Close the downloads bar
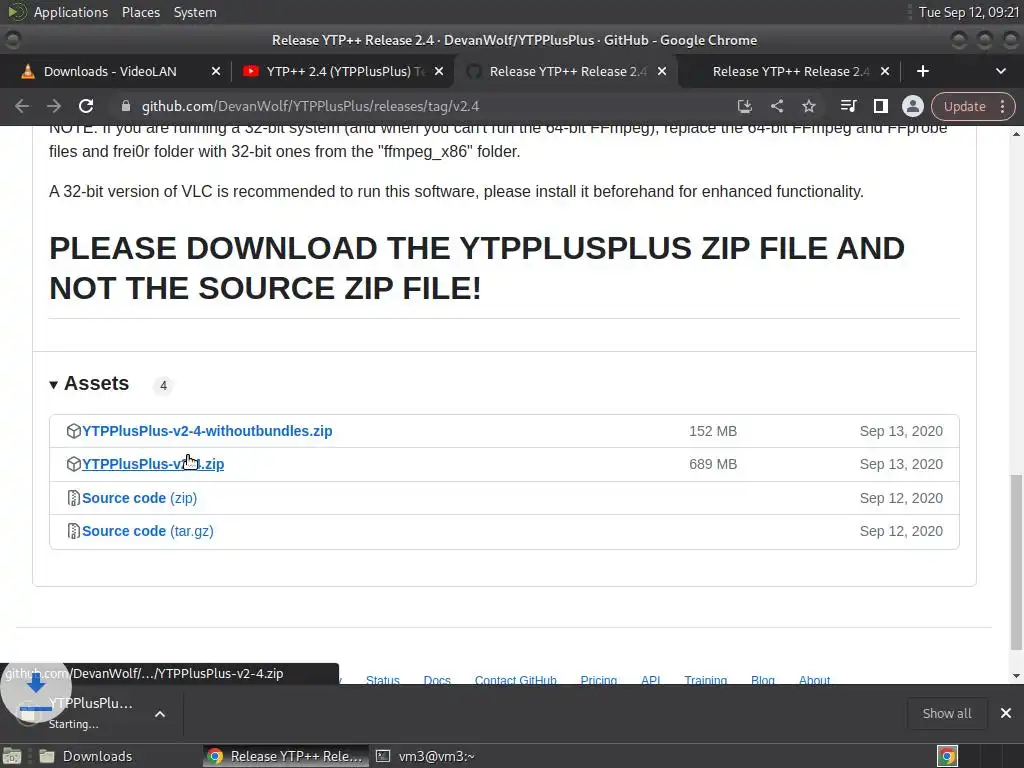1024x768 pixels. tap(1006, 713)
